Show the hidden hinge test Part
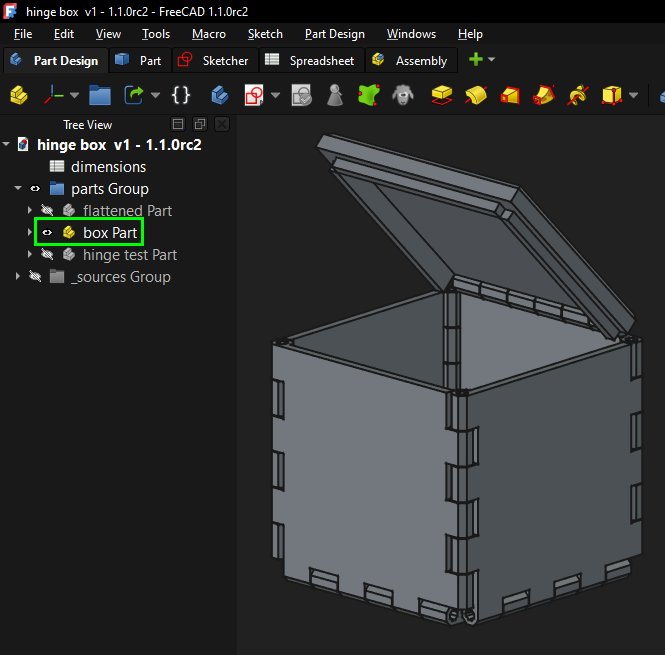Image resolution: width=665 pixels, height=655 pixels. [47, 255]
